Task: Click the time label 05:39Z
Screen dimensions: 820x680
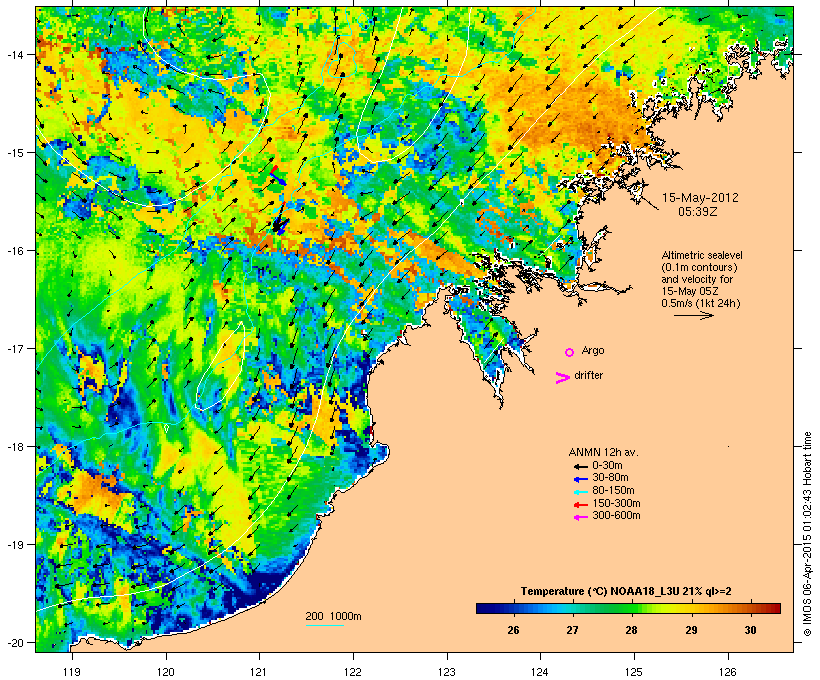Action: pyautogui.click(x=698, y=212)
